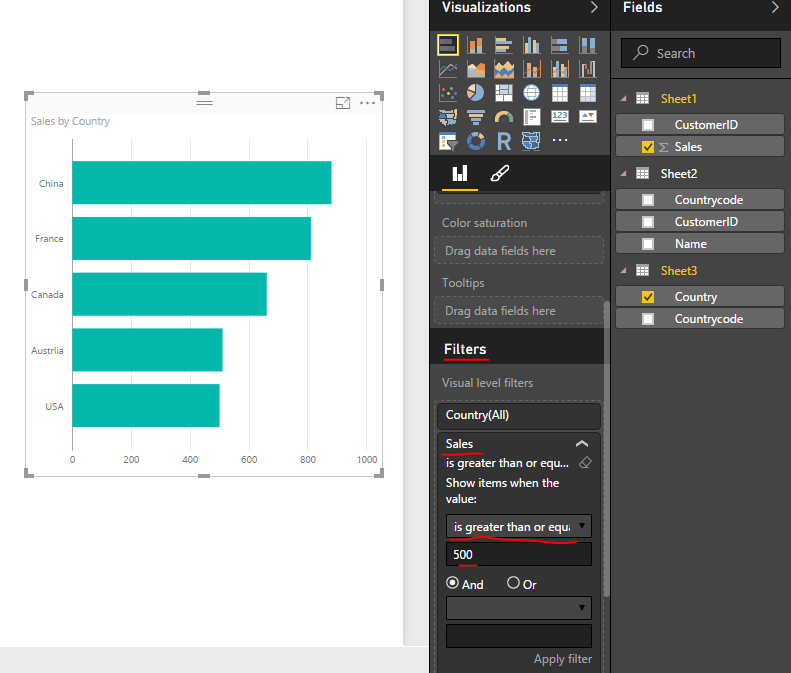Check CustomerID under Sheet1
Screen dimensions: 791x673
[648, 125]
